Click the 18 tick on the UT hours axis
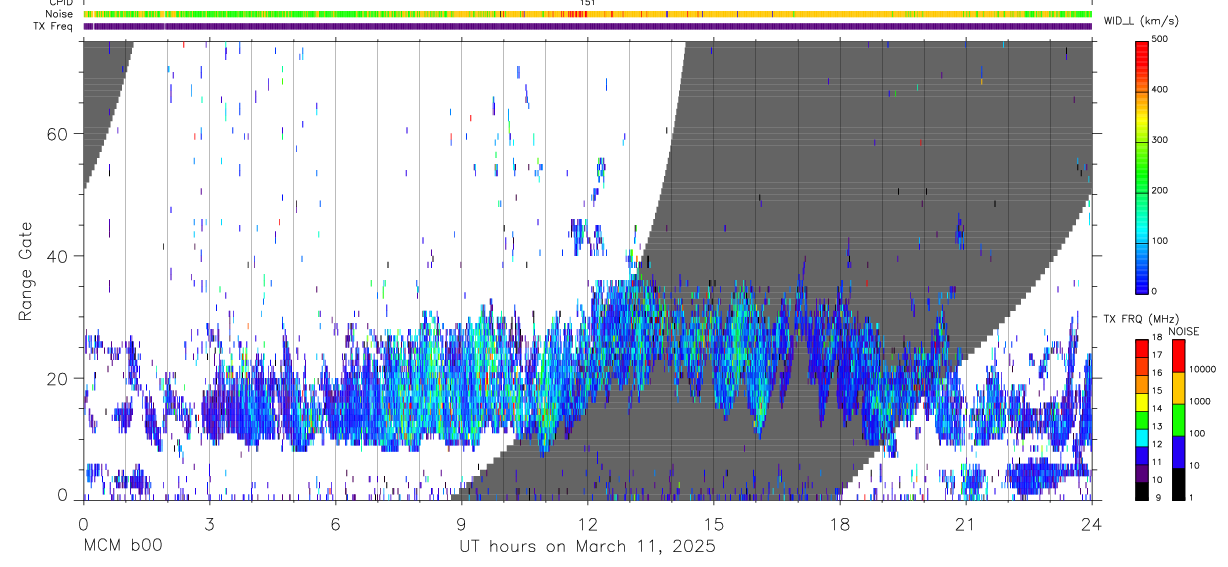The width and height of the screenshot is (1228, 567). (840, 523)
